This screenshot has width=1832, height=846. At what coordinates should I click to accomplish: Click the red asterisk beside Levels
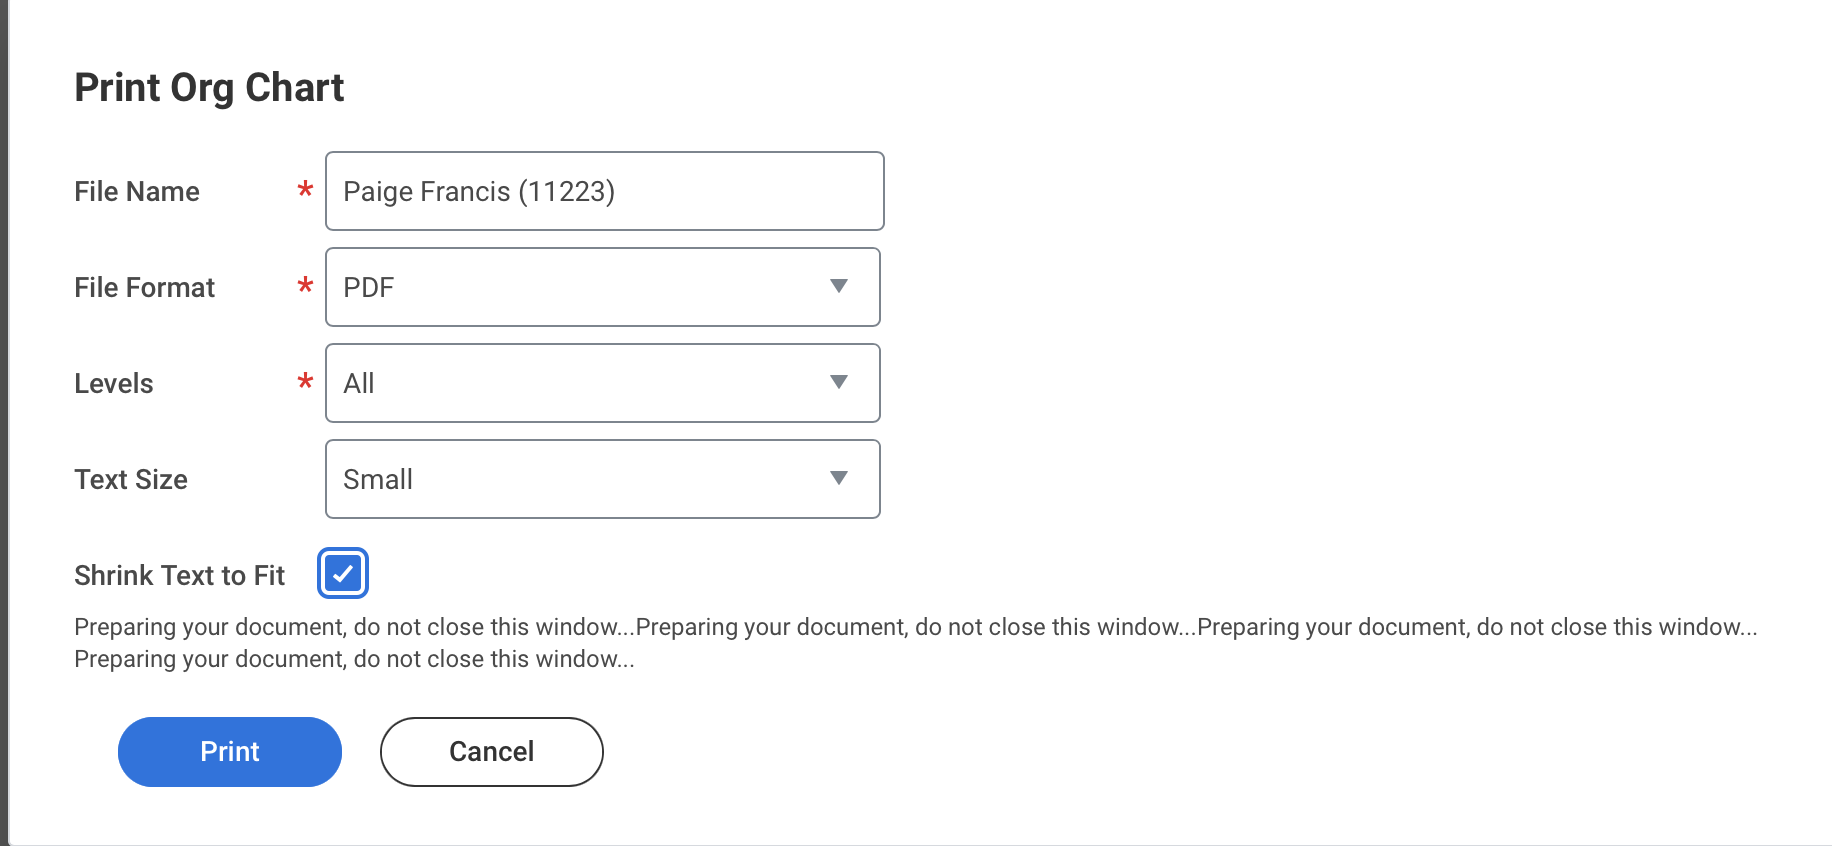[x=305, y=381]
